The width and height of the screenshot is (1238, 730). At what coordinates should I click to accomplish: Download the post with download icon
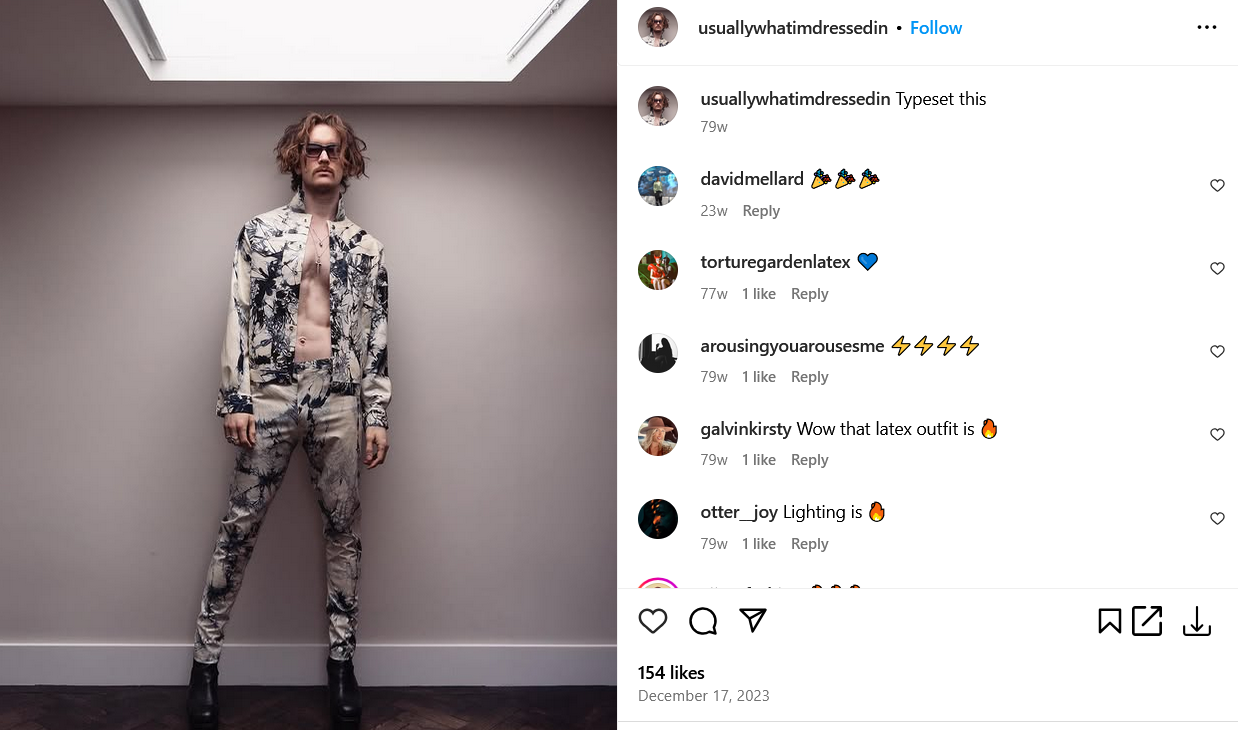coord(1197,621)
